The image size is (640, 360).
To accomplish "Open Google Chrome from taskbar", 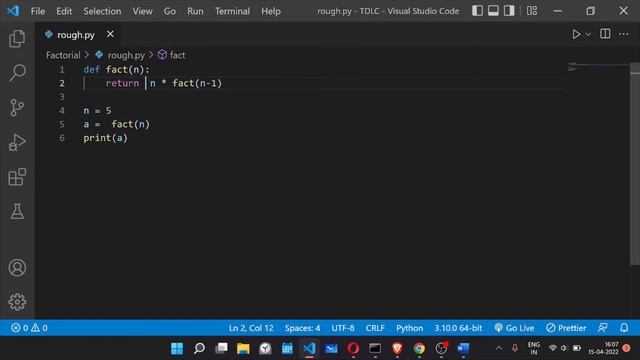I will coord(419,349).
